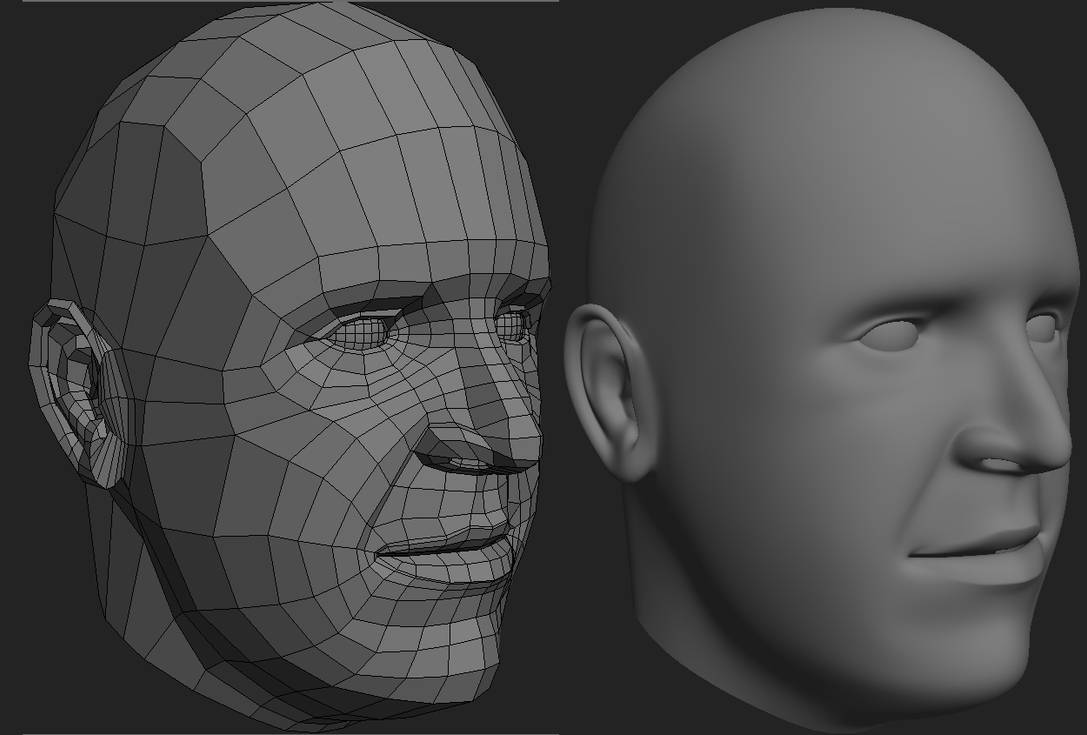The width and height of the screenshot is (1087, 735).
Task: Click the wireframe head's ear
Action: tap(78, 394)
